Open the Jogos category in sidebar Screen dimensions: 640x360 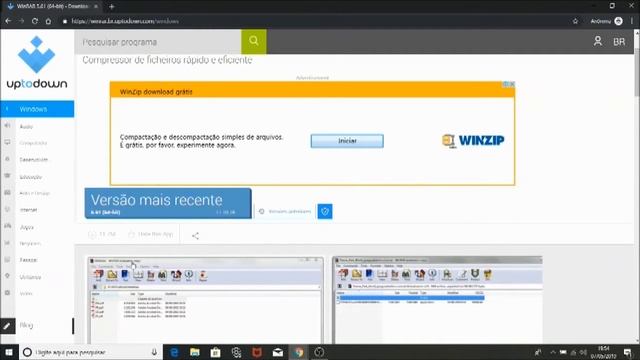coord(27,227)
